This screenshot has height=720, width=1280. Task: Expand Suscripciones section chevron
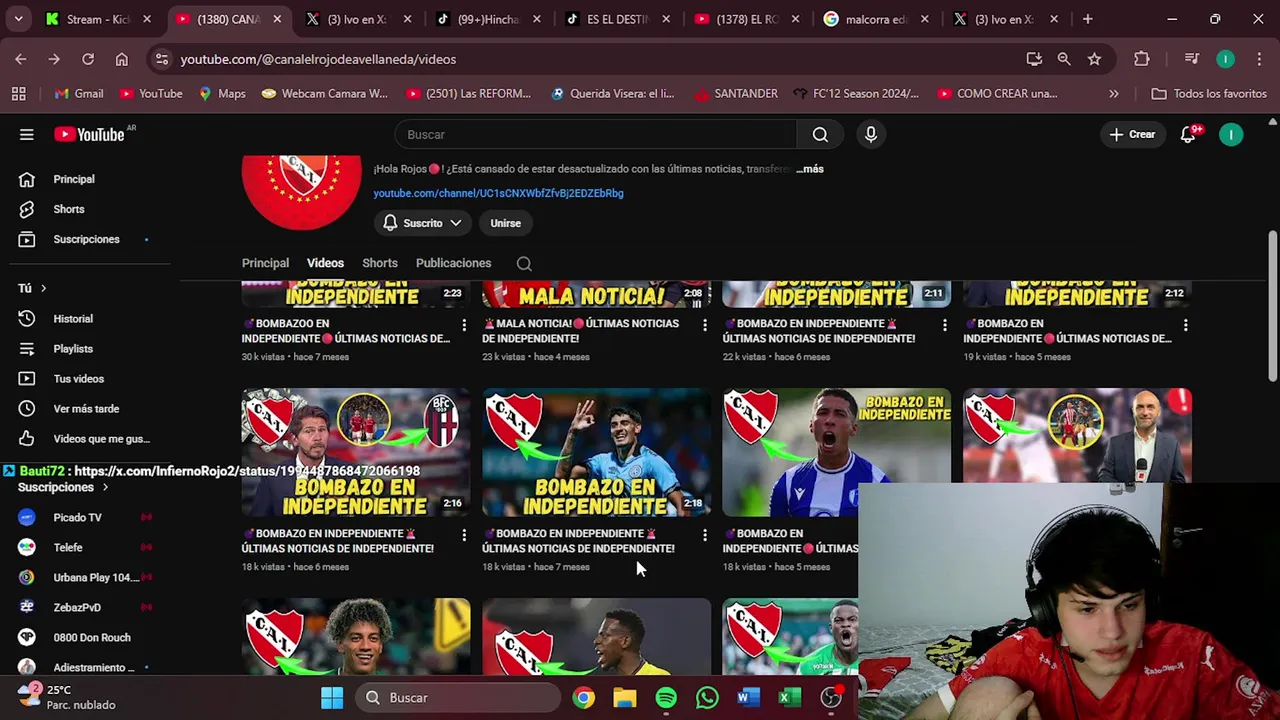104,487
